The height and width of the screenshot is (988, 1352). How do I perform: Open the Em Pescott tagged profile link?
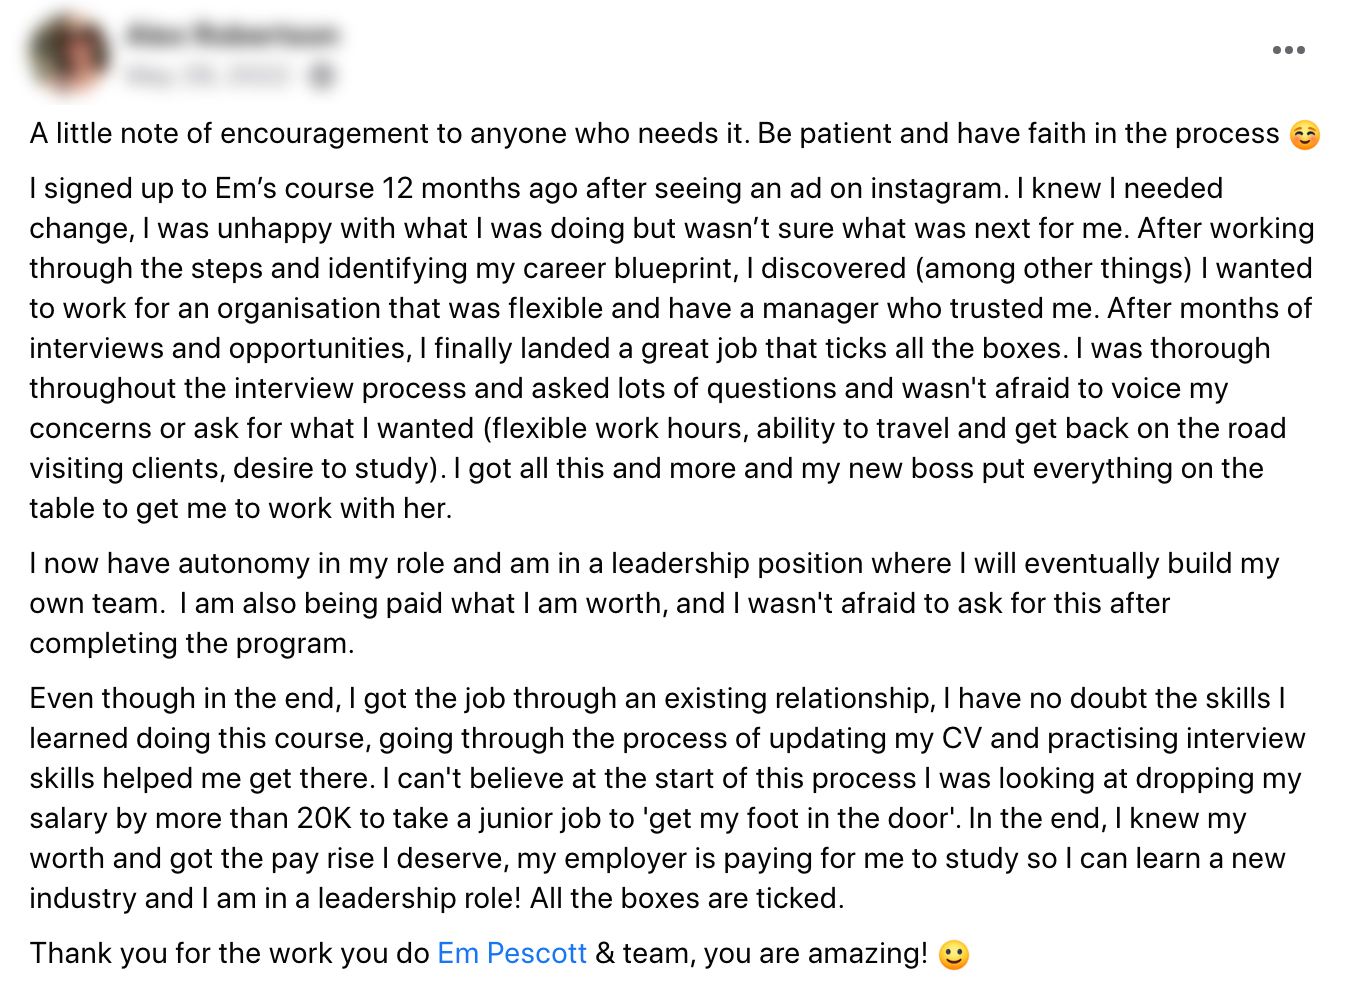pos(512,953)
